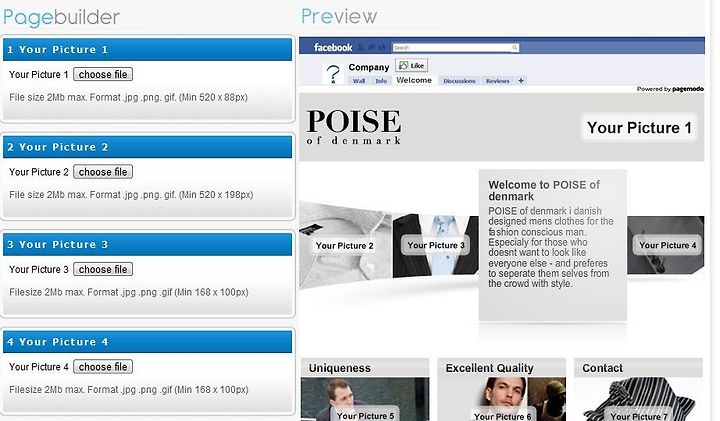Click the Excellent Quality heading
The width and height of the screenshot is (720, 421).
pyautogui.click(x=489, y=368)
